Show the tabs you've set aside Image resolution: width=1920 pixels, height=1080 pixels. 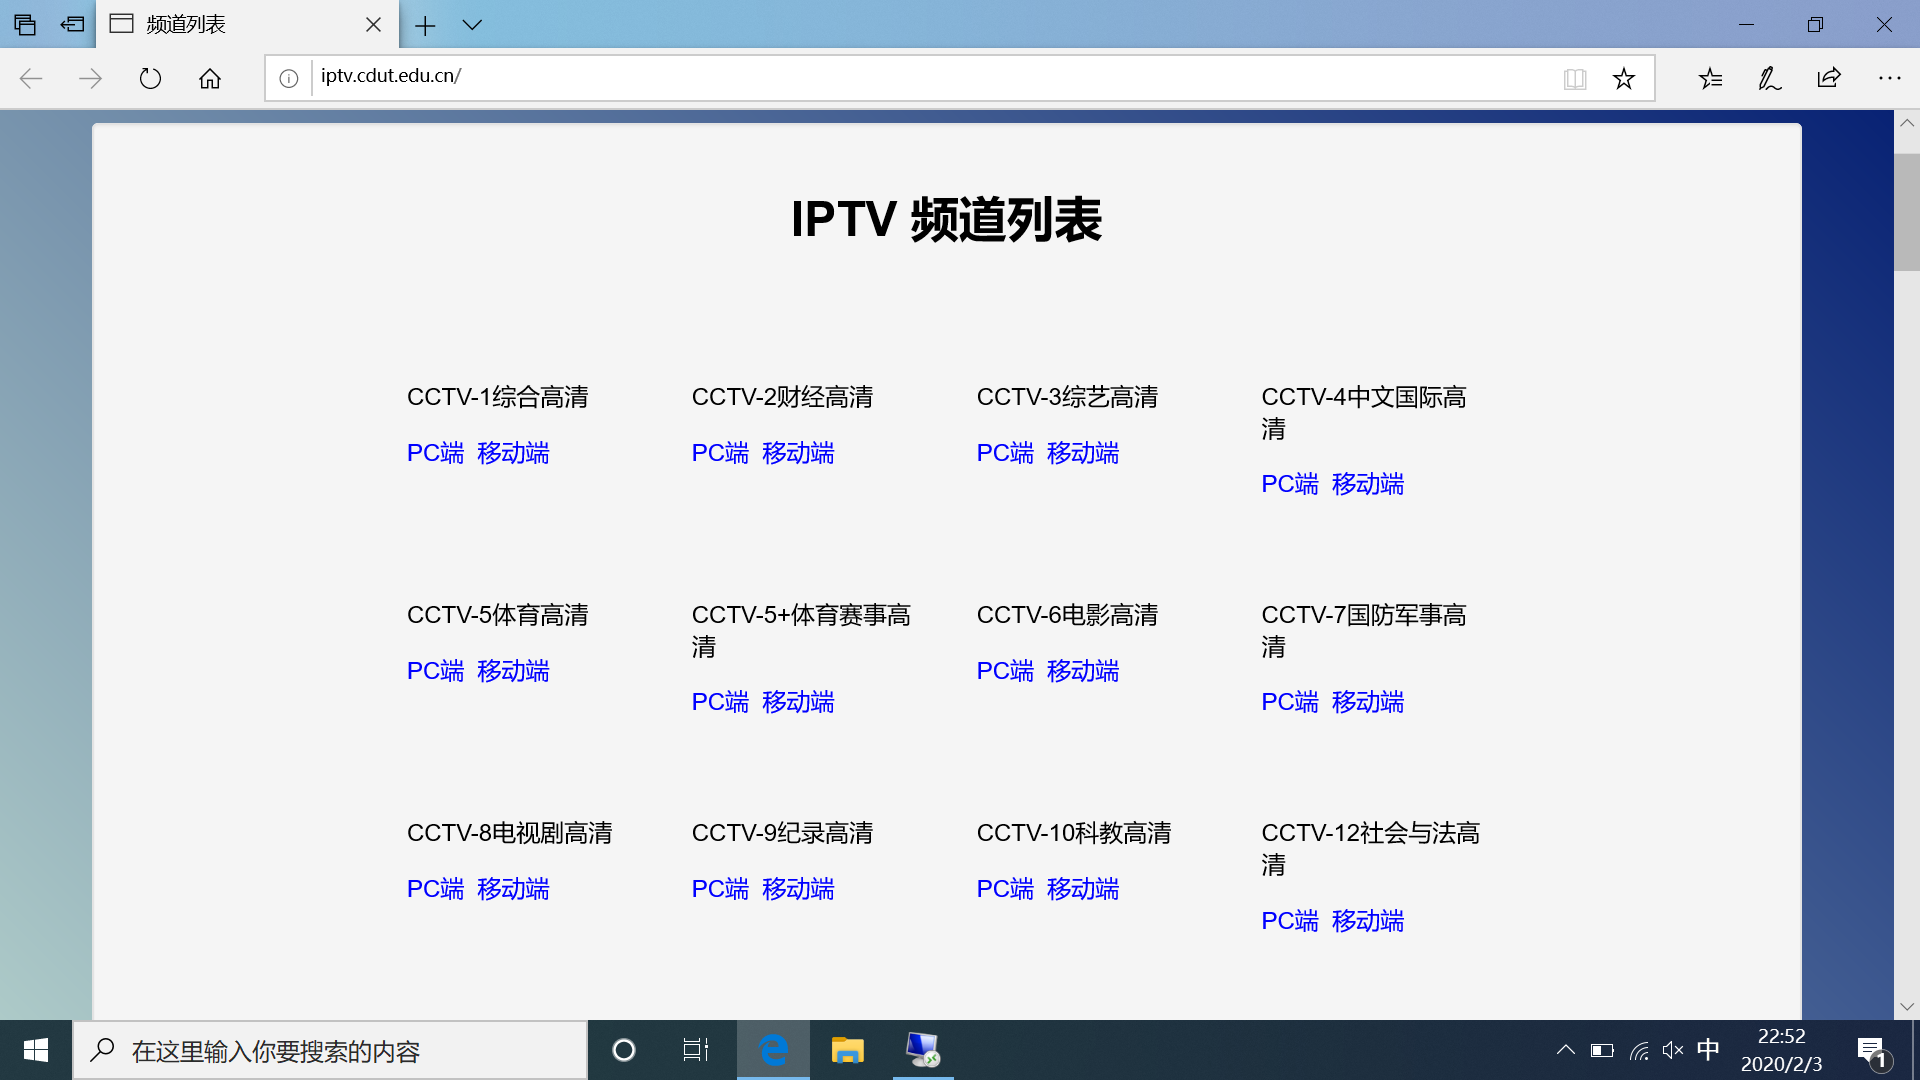point(25,24)
